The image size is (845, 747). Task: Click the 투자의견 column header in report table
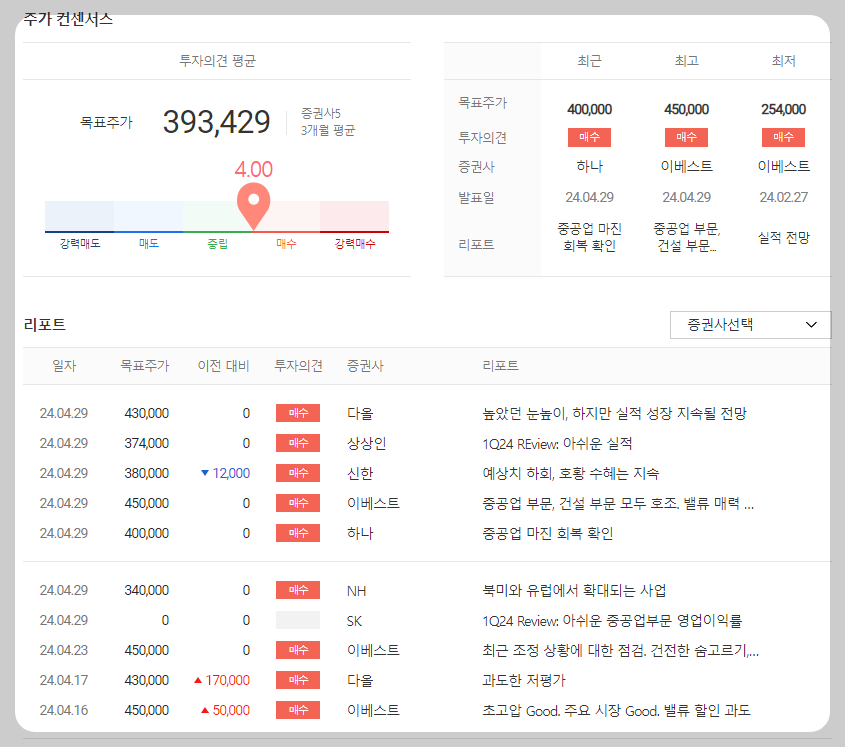coord(299,366)
